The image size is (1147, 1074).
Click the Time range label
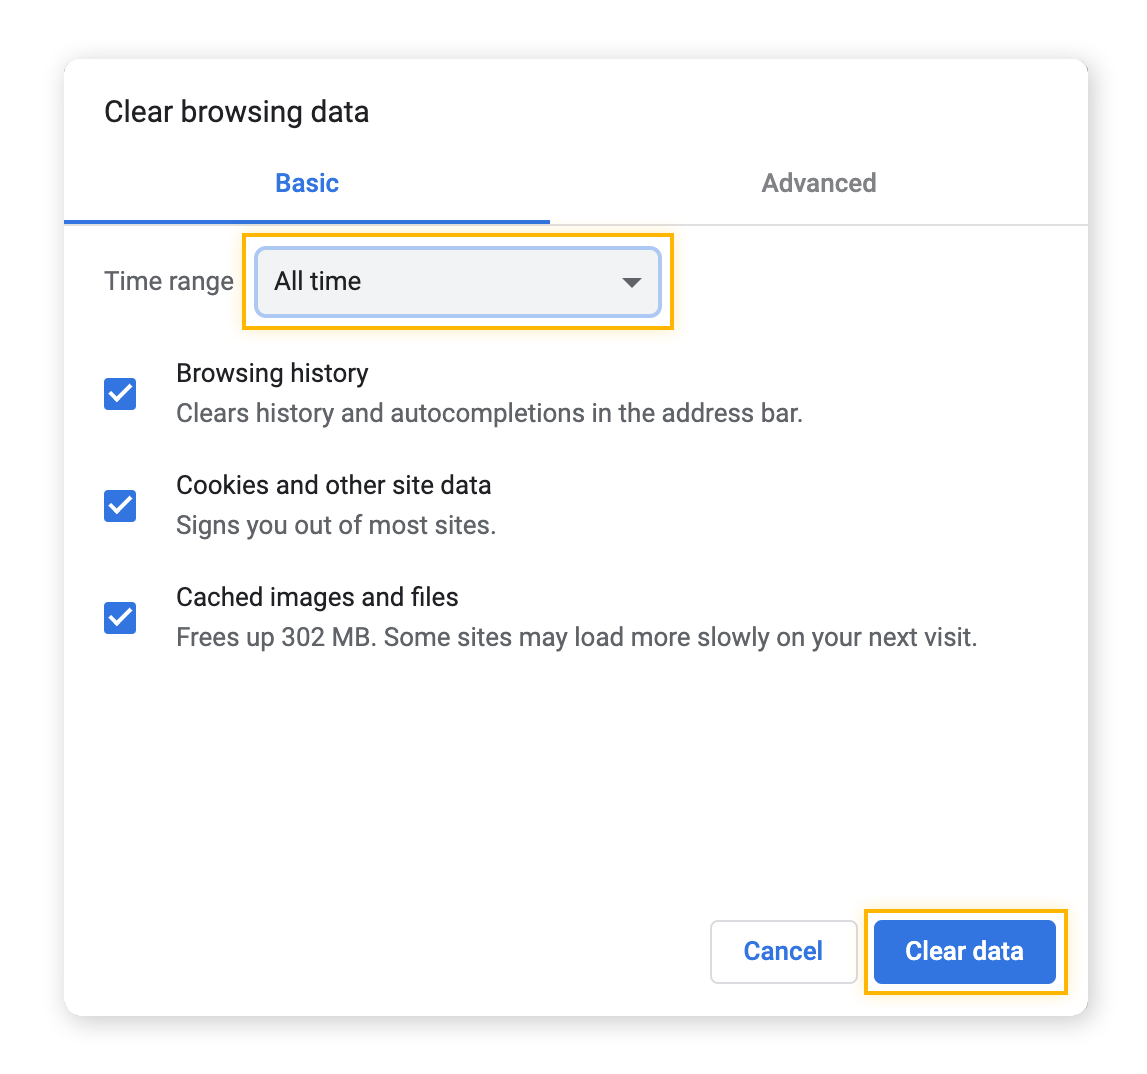tap(168, 282)
